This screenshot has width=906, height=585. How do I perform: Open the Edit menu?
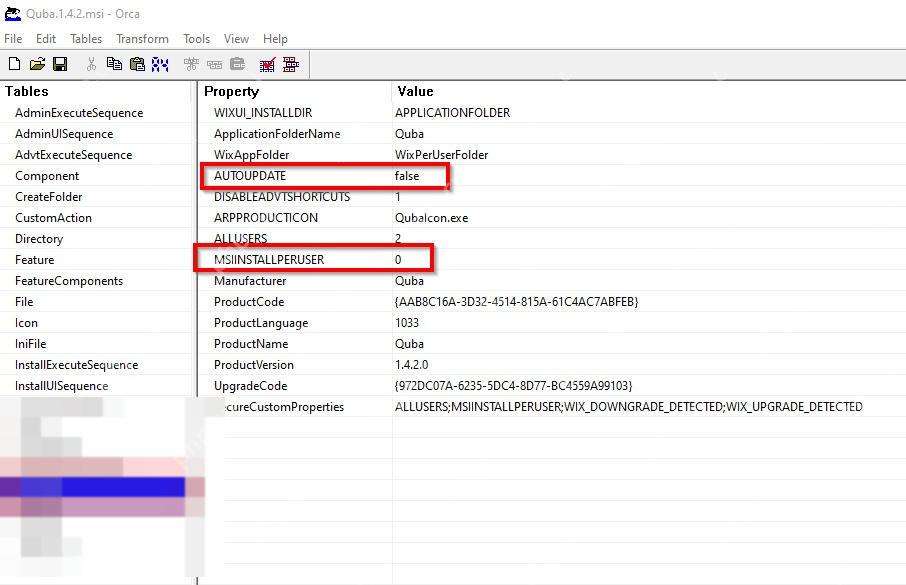(x=46, y=39)
